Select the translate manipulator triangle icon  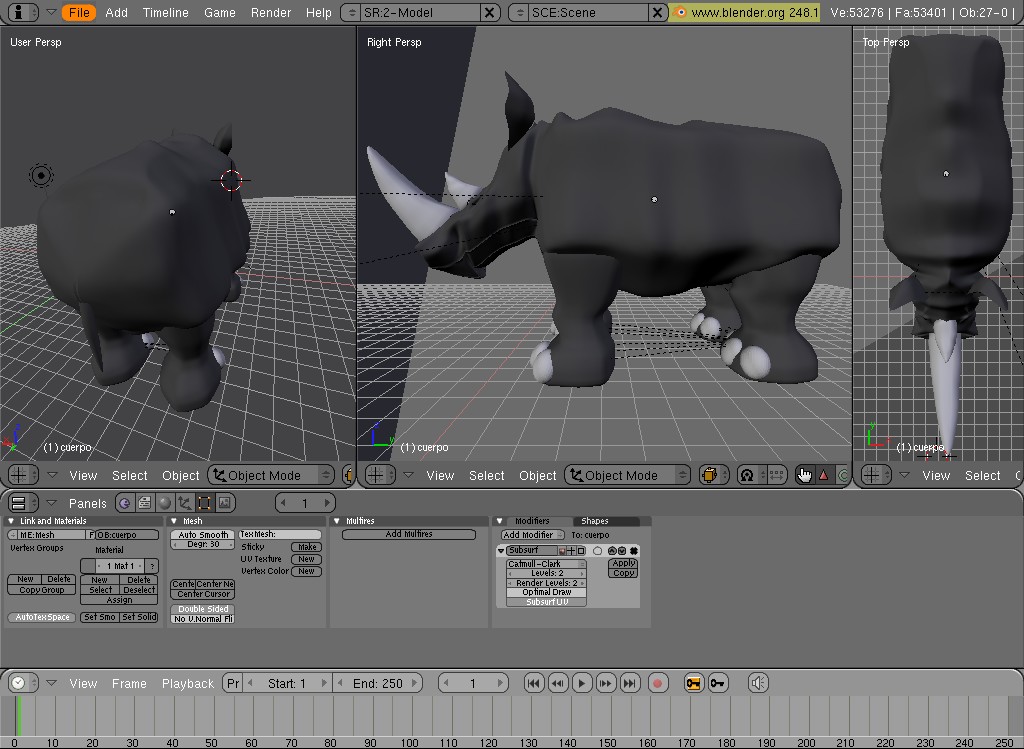824,475
